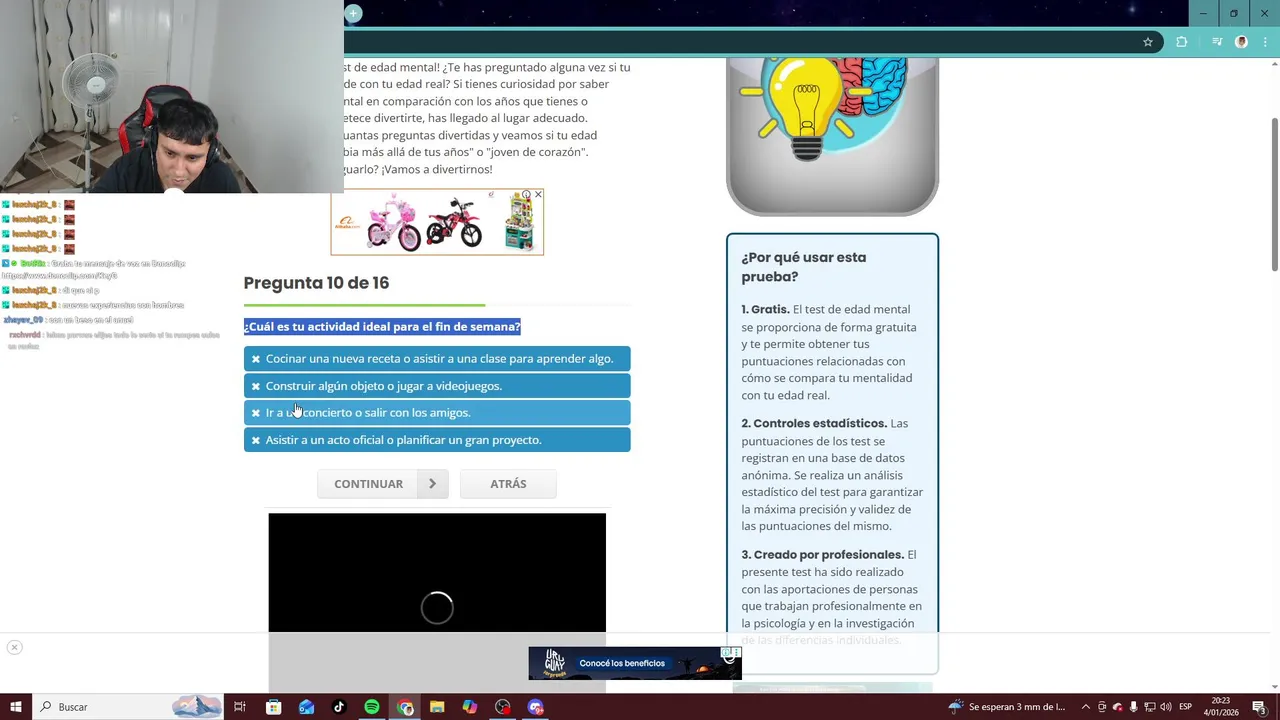Open the Chrome three-dot menu

1263,42
